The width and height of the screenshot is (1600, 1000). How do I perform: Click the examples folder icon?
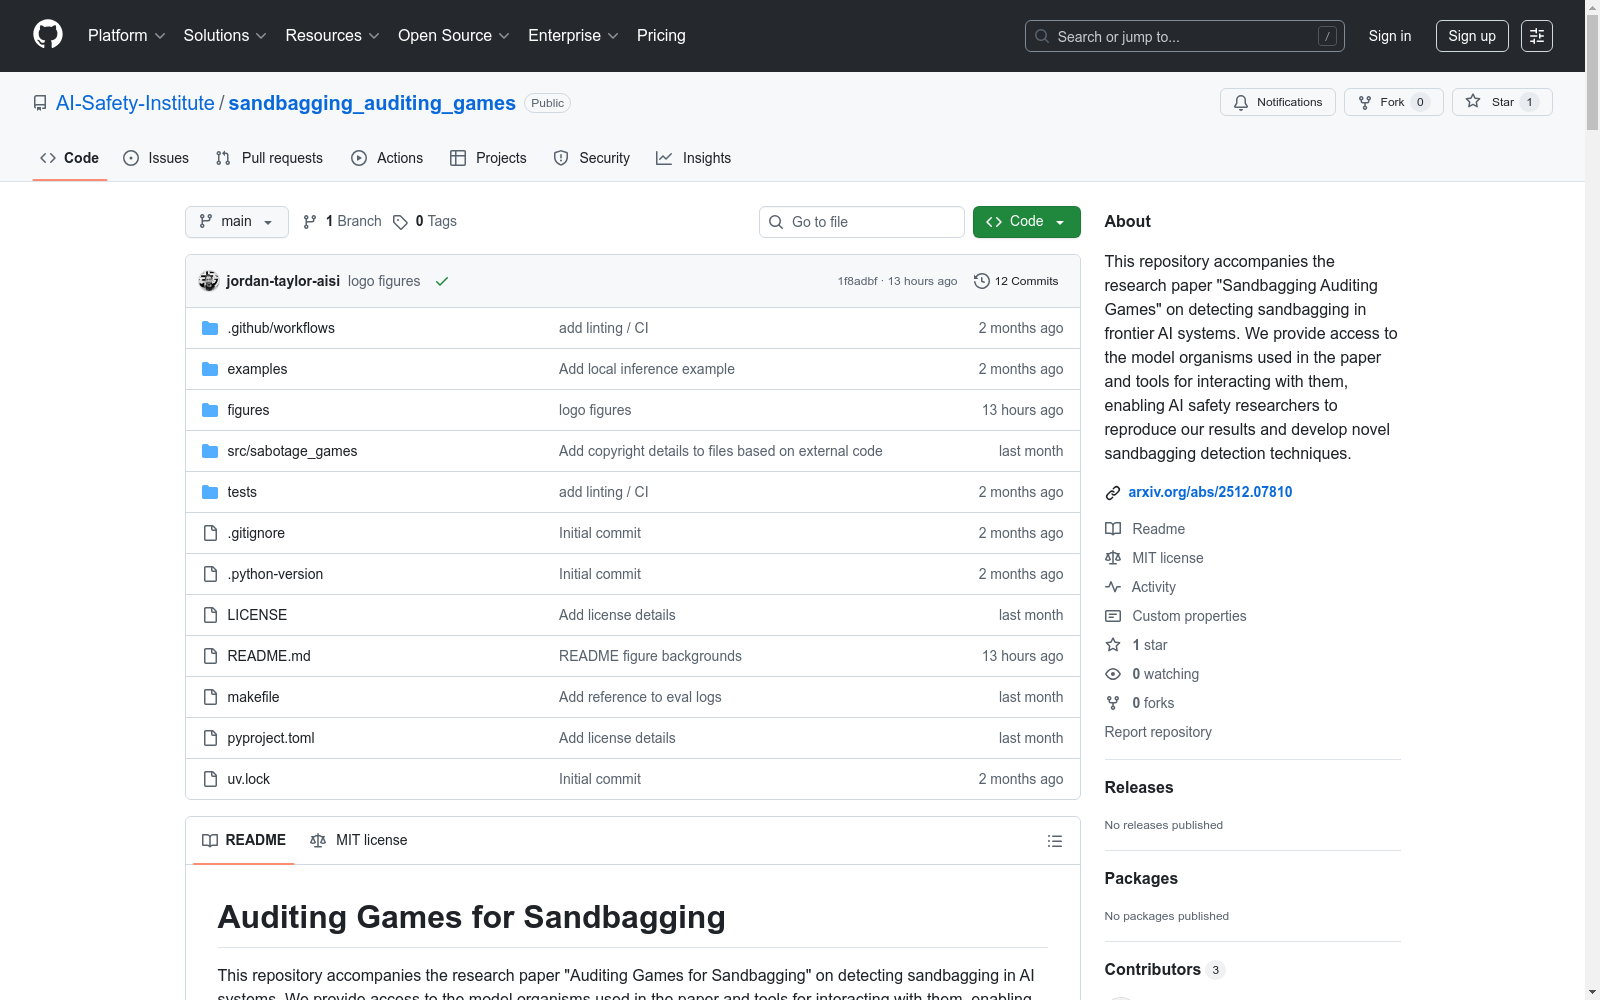click(x=210, y=369)
